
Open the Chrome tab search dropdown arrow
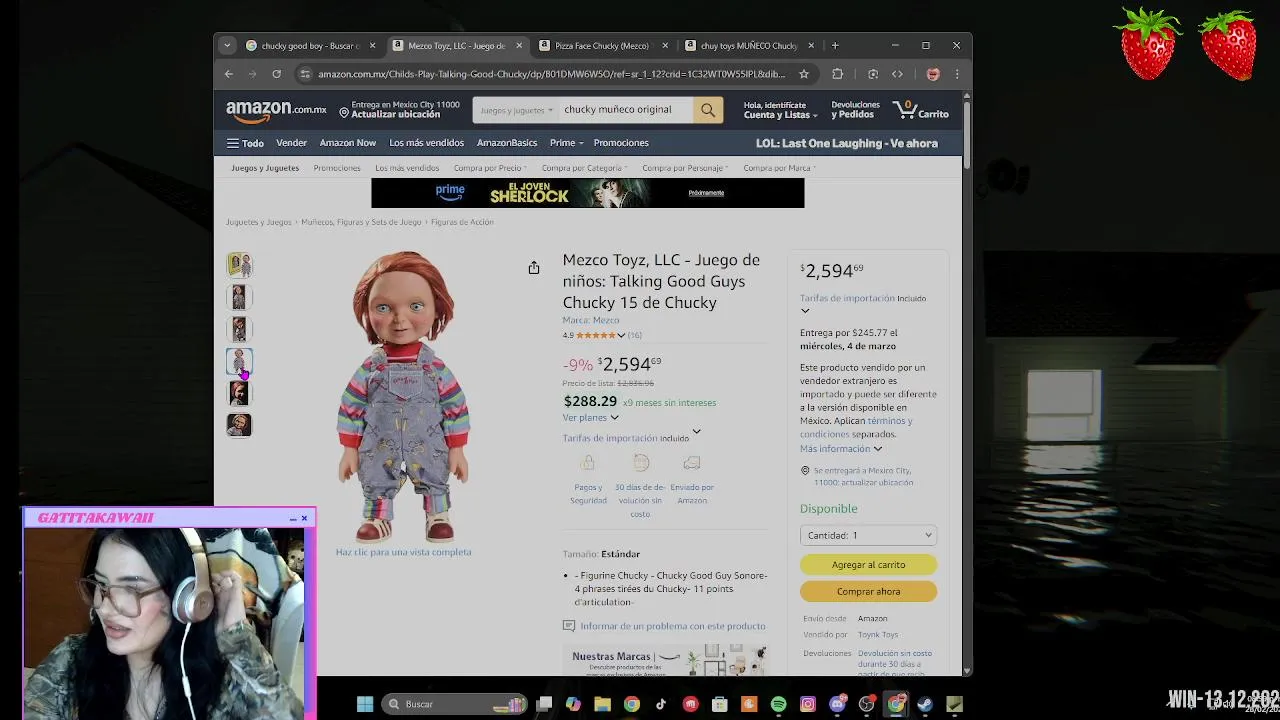[227, 45]
